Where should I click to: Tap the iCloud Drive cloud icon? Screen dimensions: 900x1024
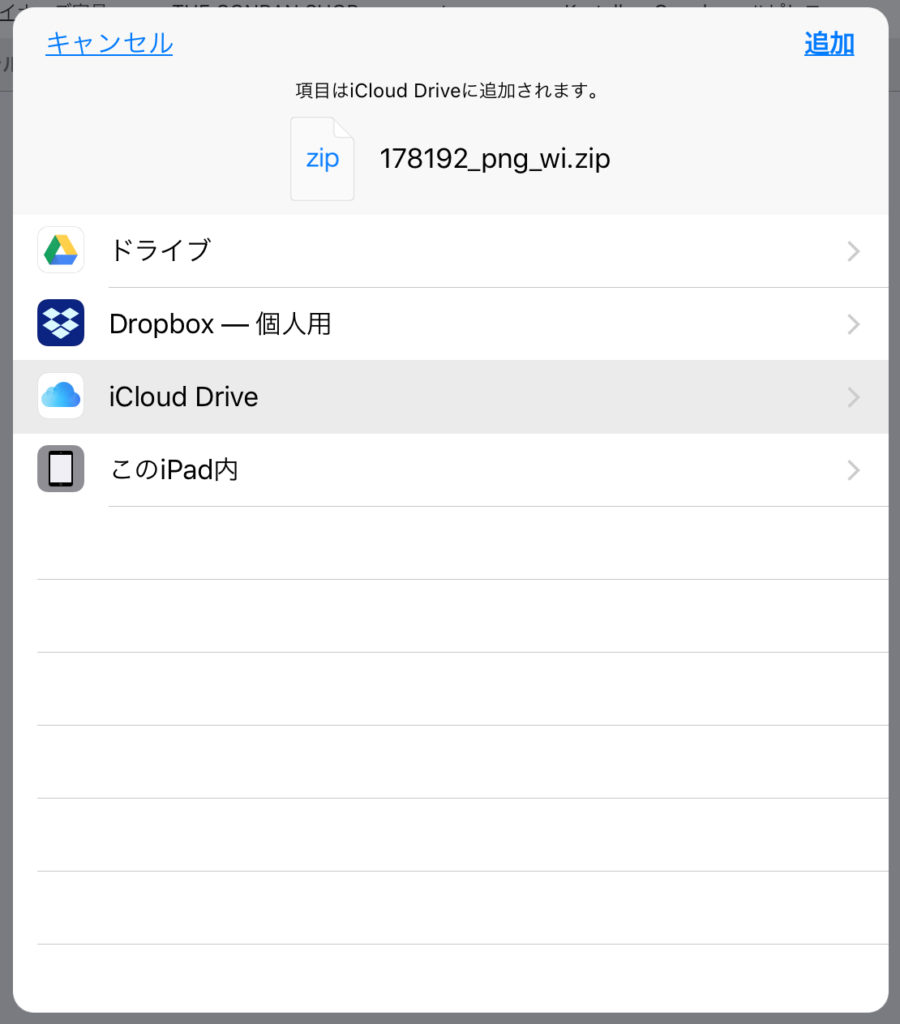[x=61, y=396]
